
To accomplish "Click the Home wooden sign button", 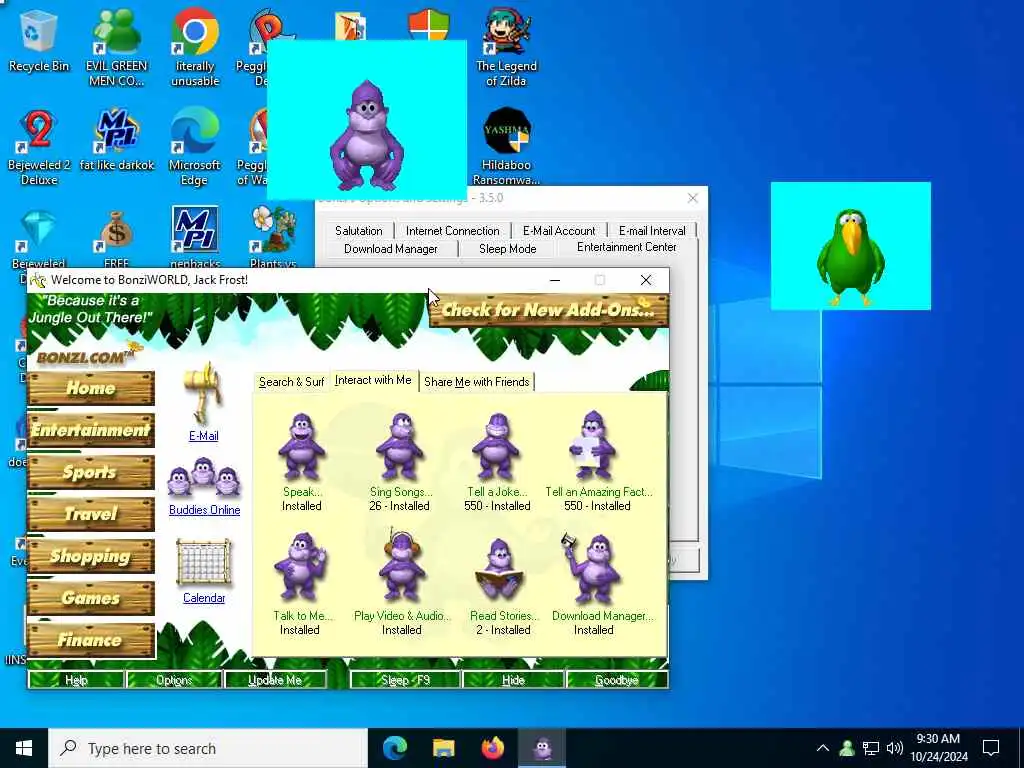I will (x=91, y=388).
